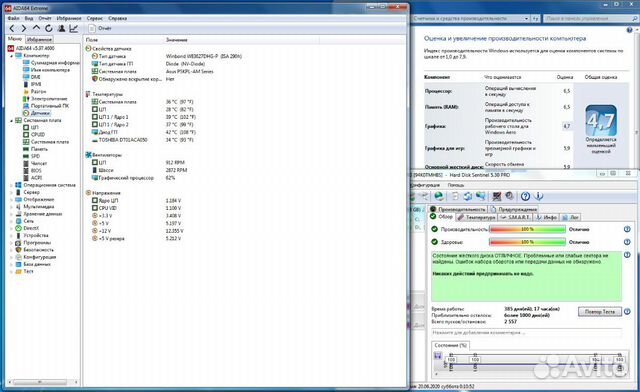640x392 pixels.
Task: Click the 4,7 base score badge
Action: 601,121
